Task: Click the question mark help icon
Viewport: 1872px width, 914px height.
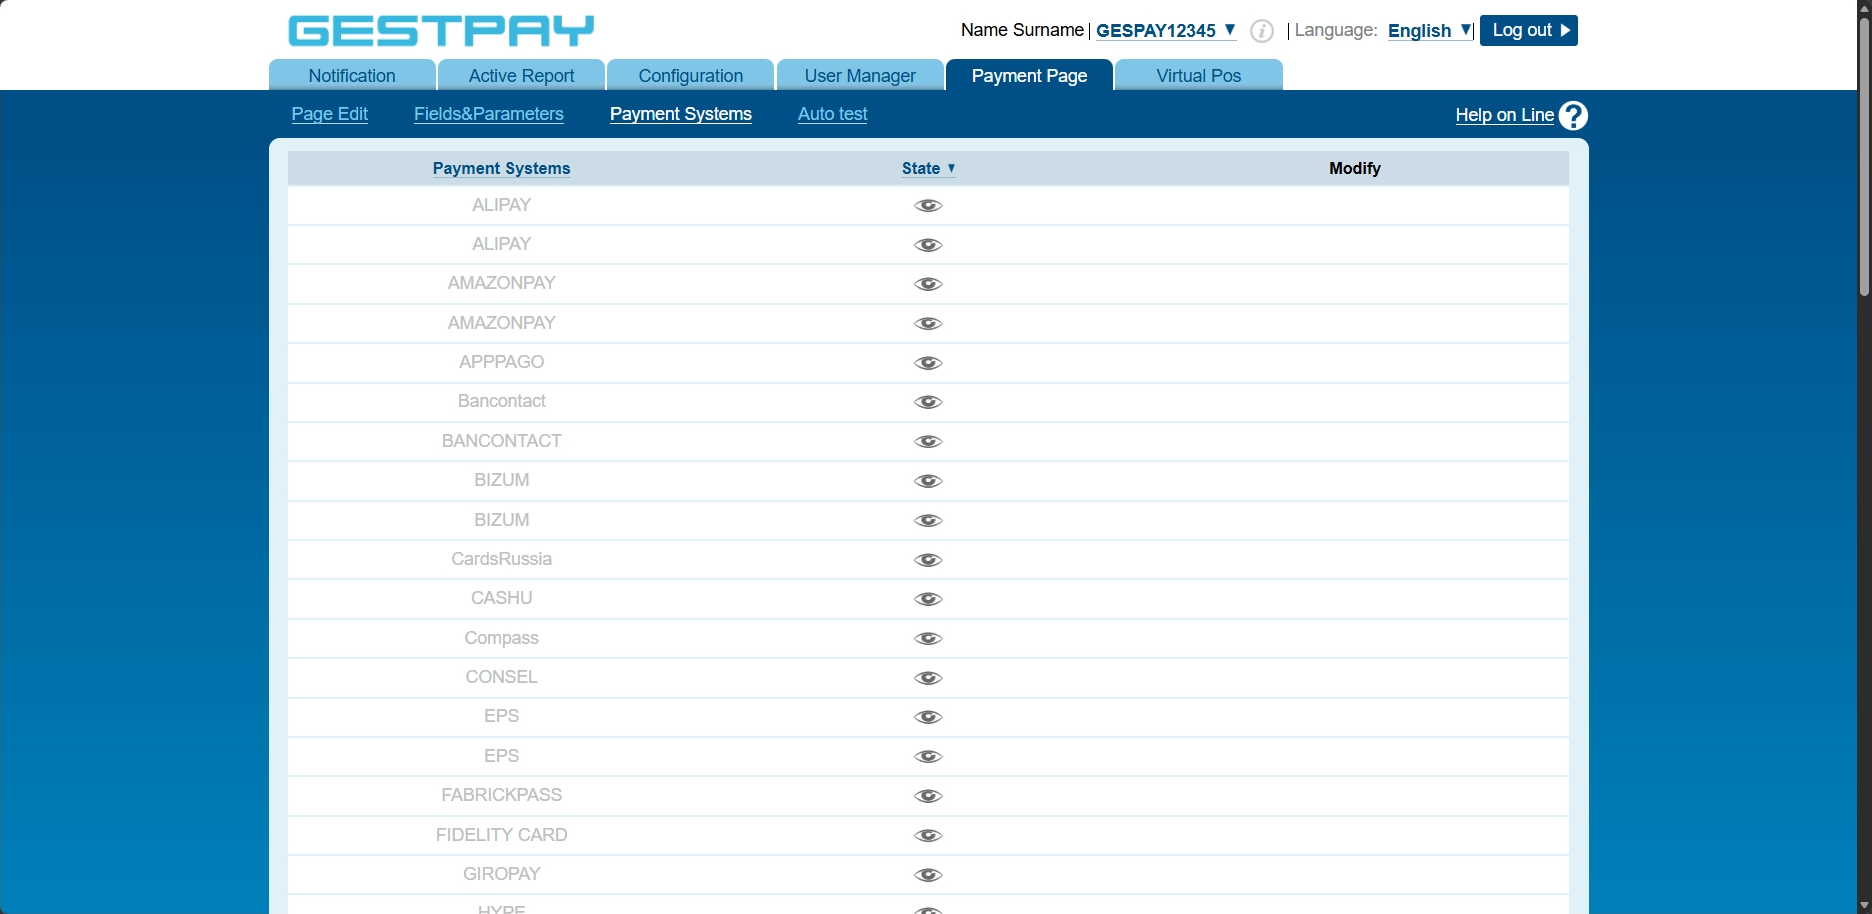Action: click(x=1573, y=116)
